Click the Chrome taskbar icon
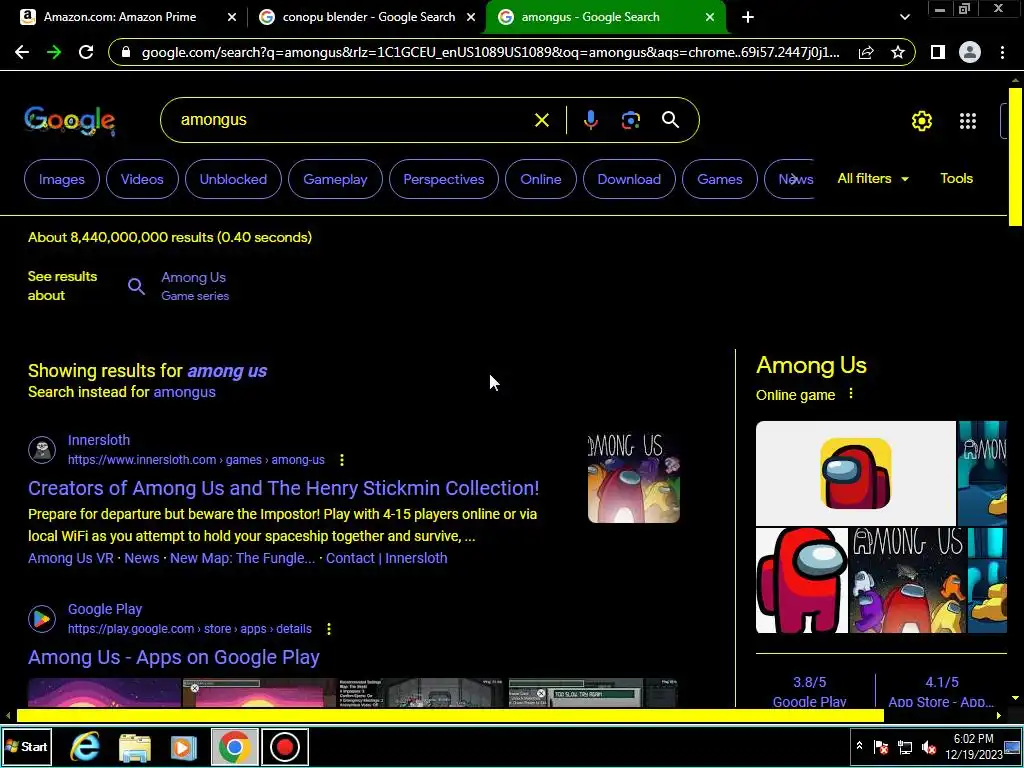The image size is (1024, 768). click(234, 747)
